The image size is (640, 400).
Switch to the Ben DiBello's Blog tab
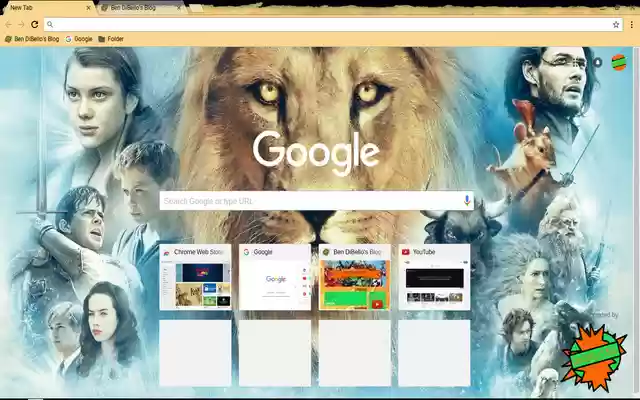pyautogui.click(x=139, y=8)
